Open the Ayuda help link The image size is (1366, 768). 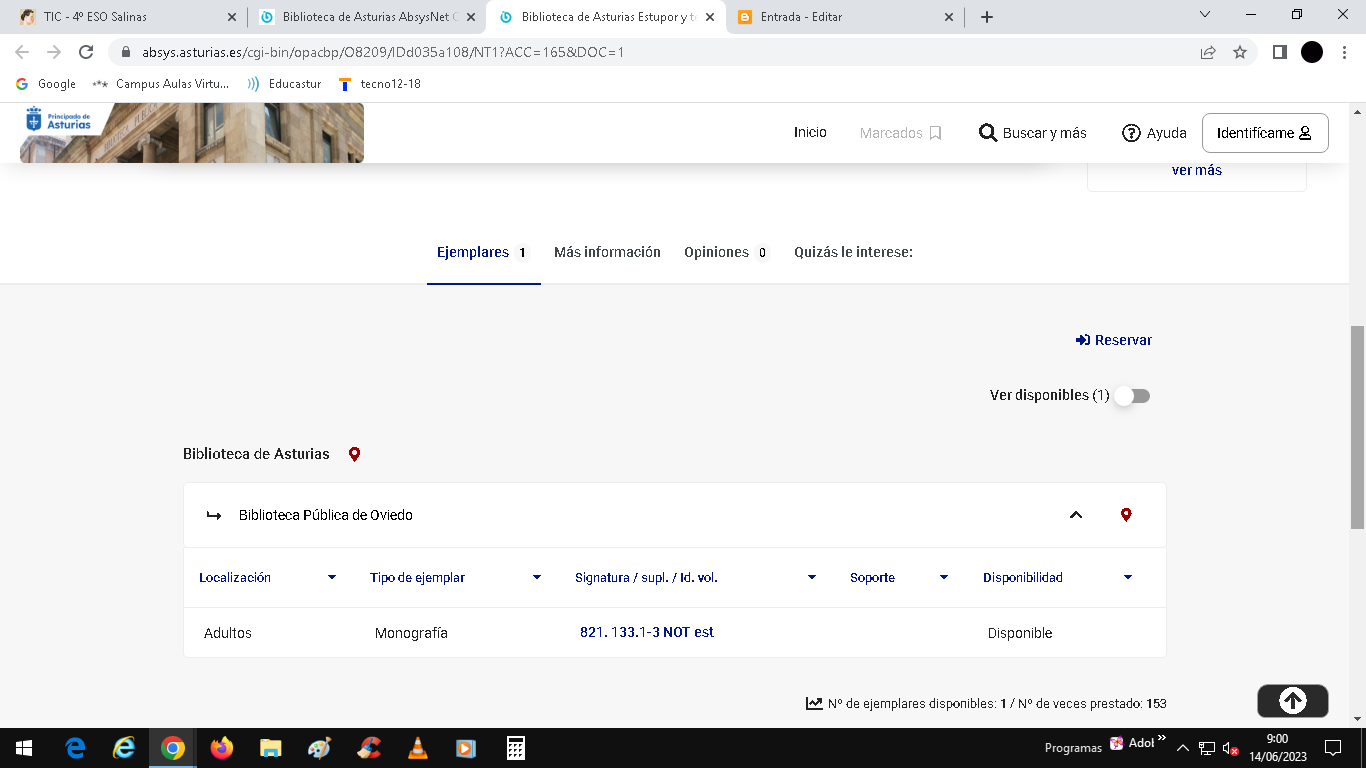[1154, 133]
